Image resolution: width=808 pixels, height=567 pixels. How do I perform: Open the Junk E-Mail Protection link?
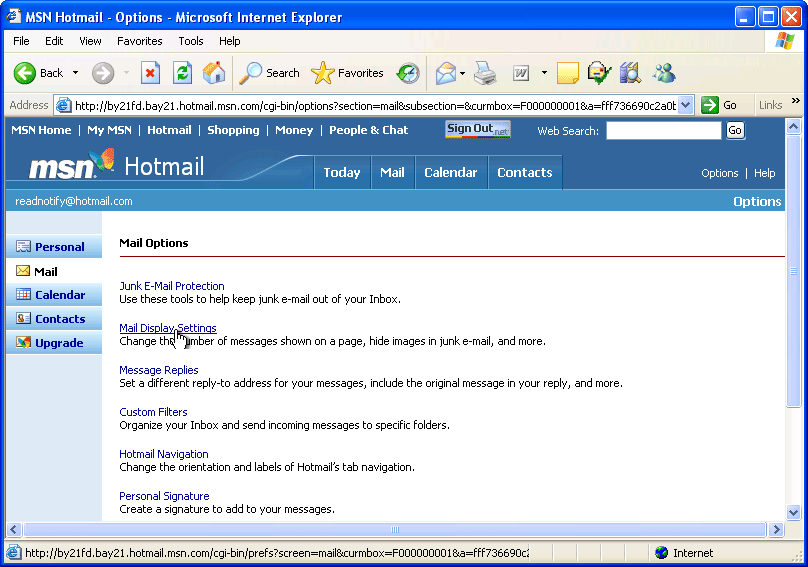point(172,286)
